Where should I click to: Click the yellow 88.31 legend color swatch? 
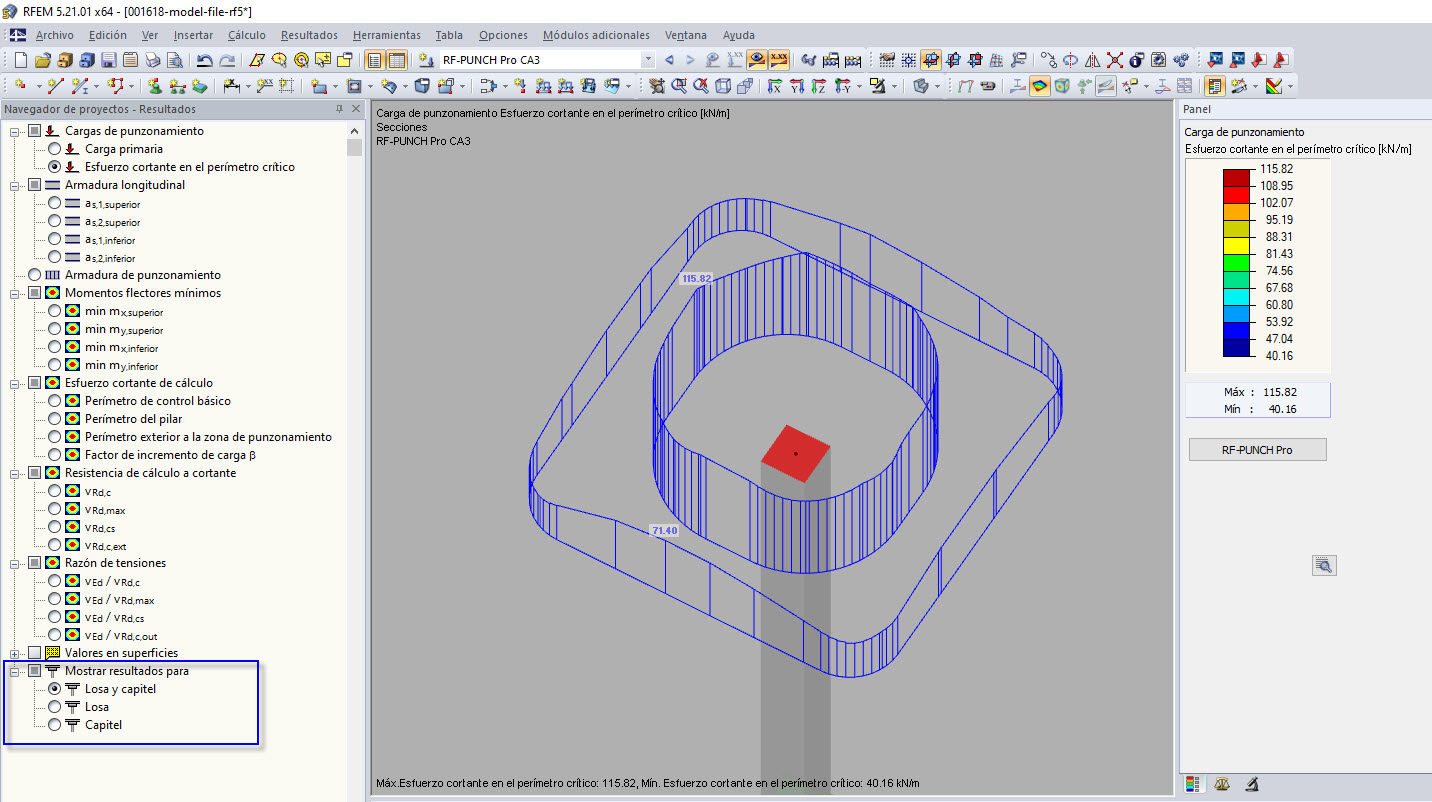click(1236, 245)
